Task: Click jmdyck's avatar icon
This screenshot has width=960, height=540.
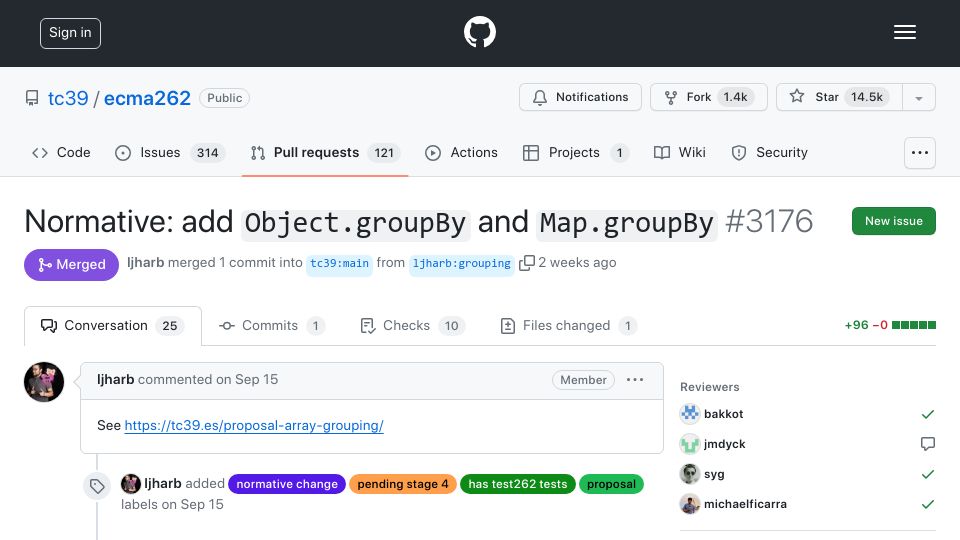Action: pyautogui.click(x=690, y=444)
